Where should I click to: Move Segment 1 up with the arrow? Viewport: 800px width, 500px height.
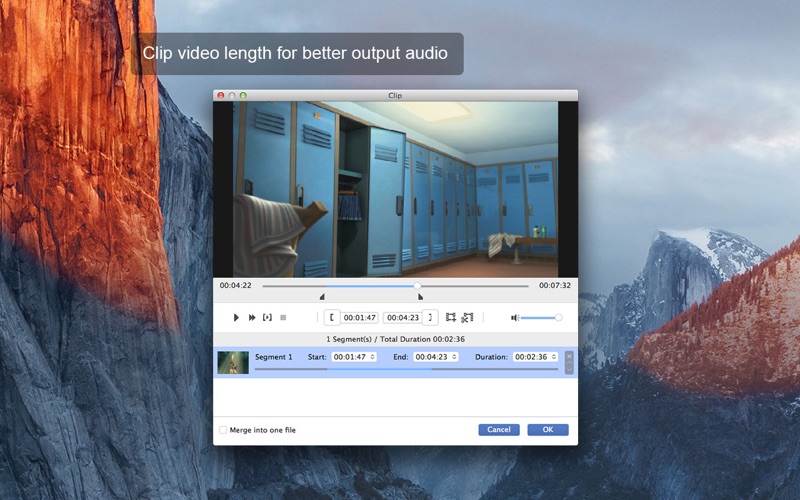point(569,364)
